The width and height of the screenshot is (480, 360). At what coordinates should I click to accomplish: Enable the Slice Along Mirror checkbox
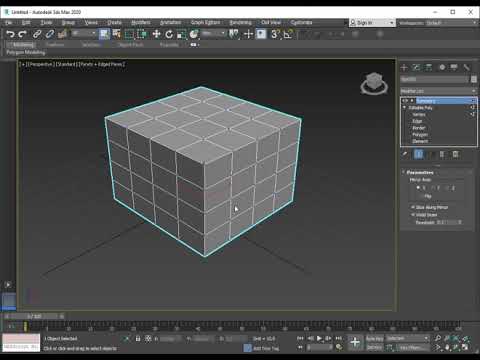coord(413,207)
